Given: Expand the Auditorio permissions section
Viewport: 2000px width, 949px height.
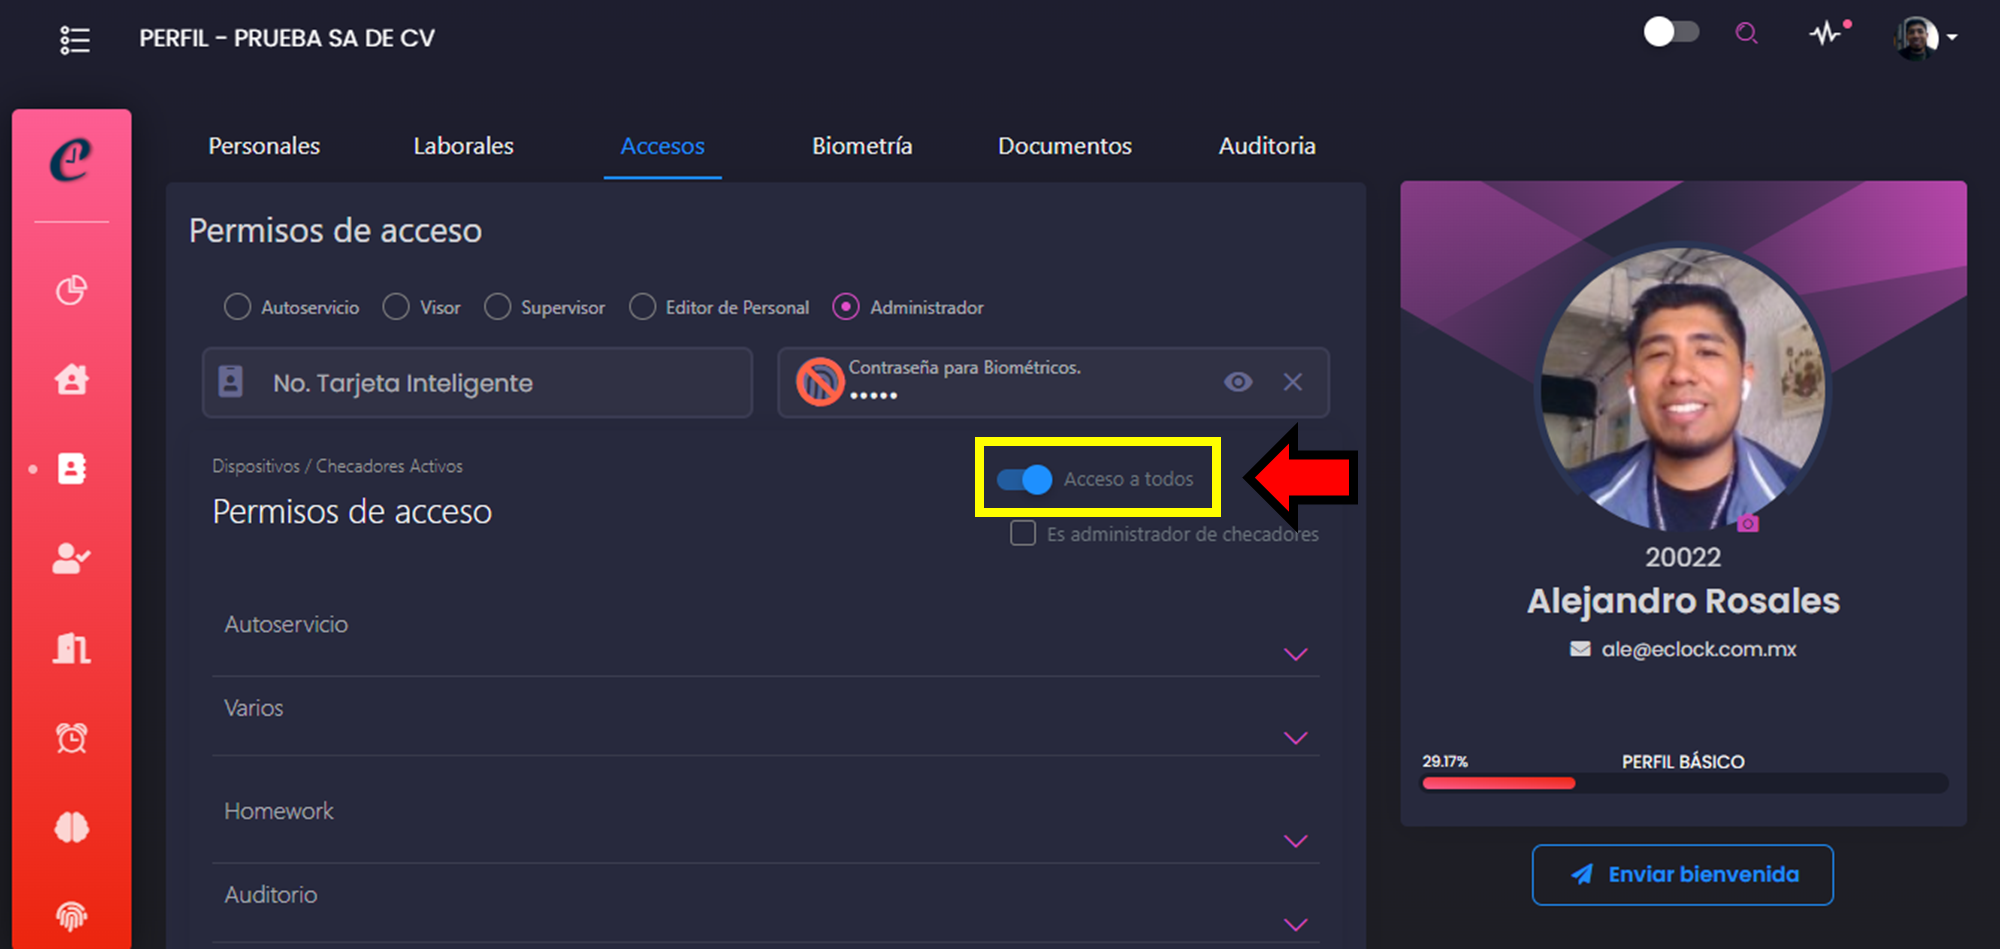Looking at the screenshot, I should pos(1296,925).
